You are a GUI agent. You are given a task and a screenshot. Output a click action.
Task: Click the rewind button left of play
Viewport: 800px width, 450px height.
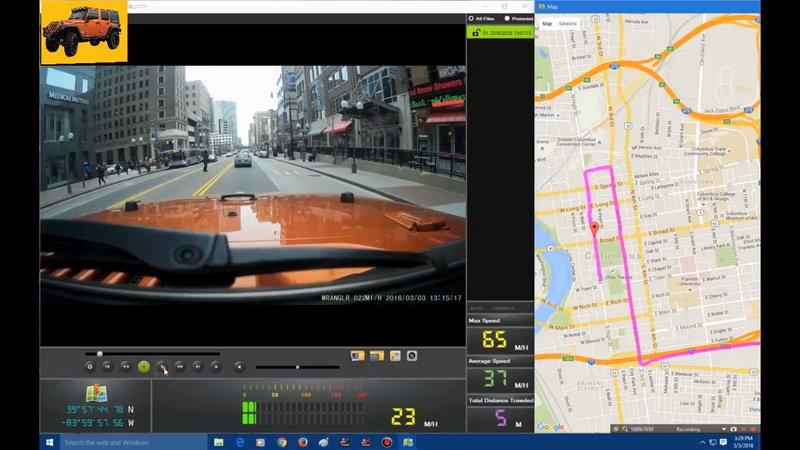[126, 366]
